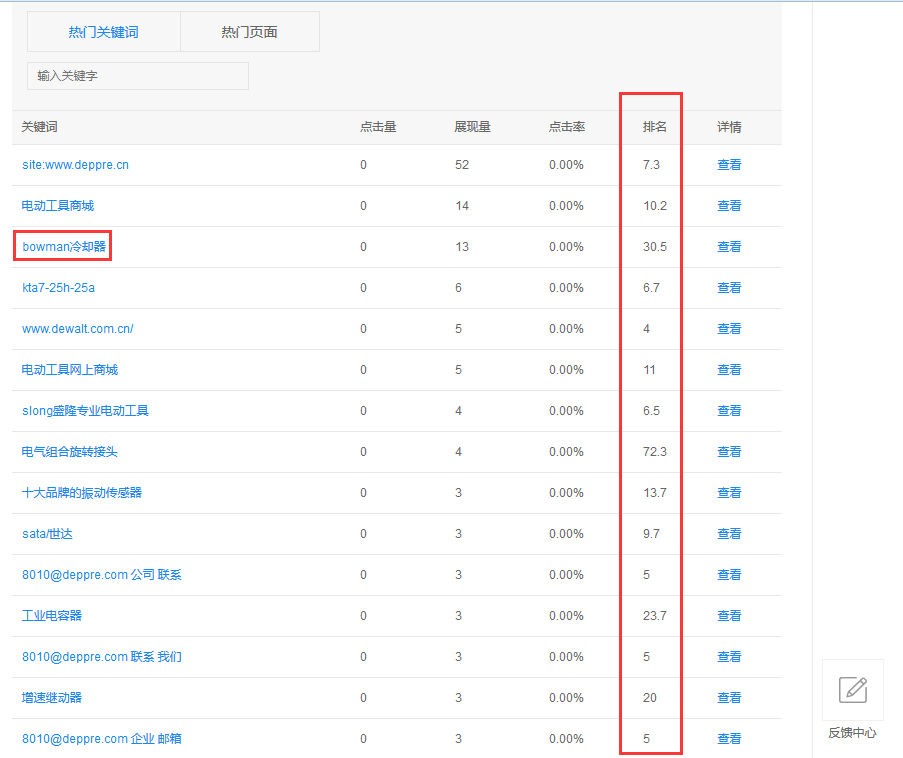903x758 pixels.
Task: Click 查看 for slong盛隆专业电动工具 row
Action: [729, 411]
